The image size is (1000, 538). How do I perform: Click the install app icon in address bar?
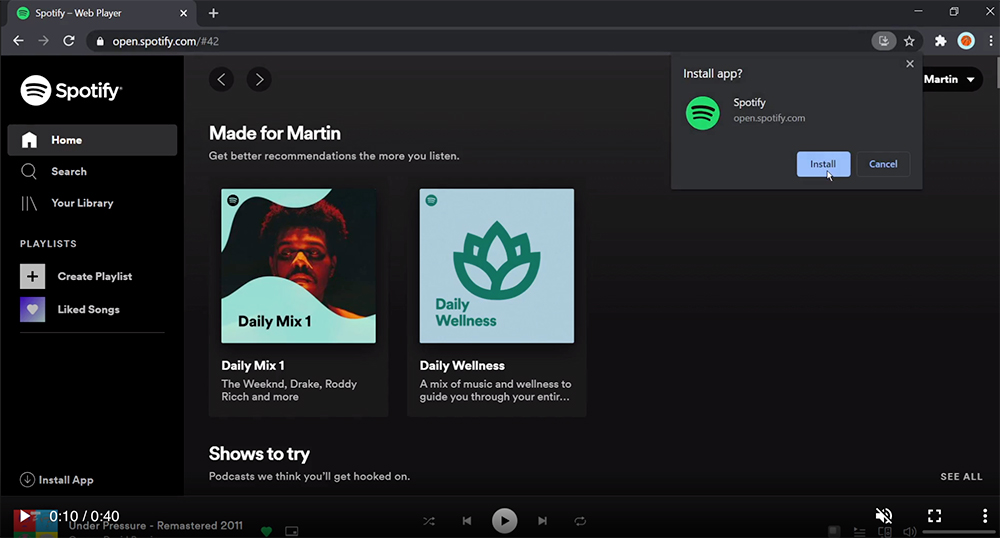click(x=883, y=41)
